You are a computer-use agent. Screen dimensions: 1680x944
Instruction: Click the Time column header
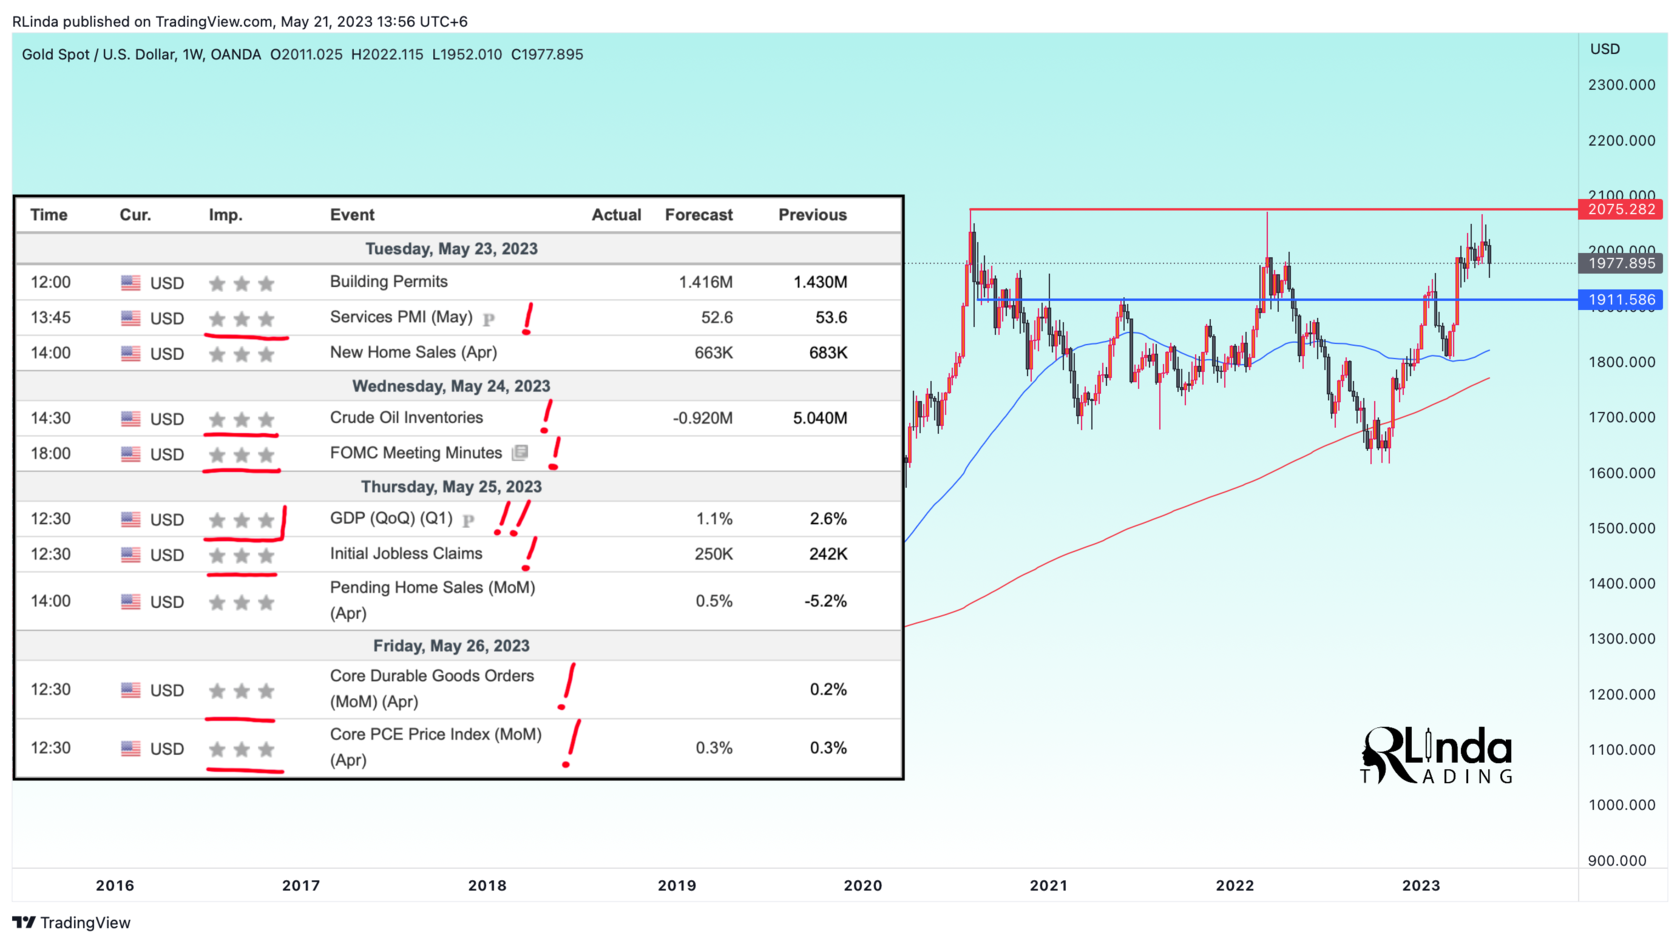click(49, 215)
